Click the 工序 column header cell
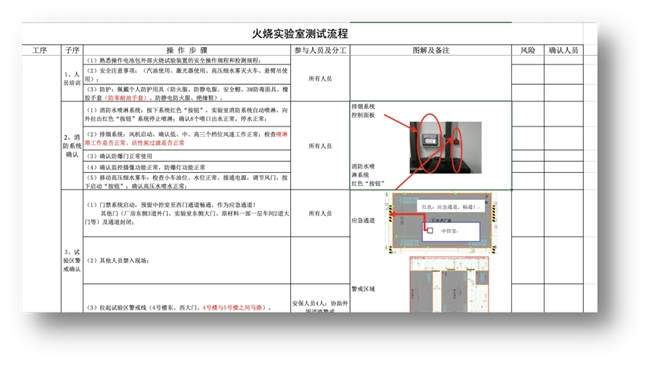Viewport: 650px width, 365px height. coord(40,50)
